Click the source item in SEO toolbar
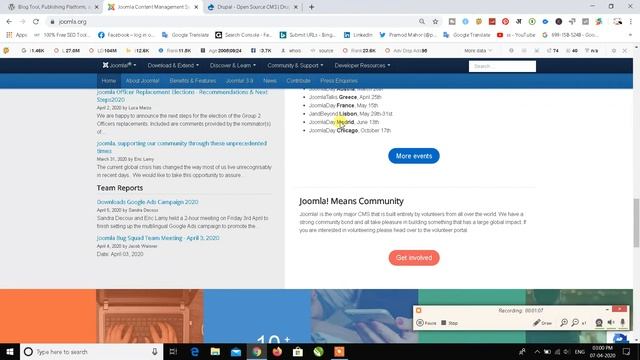 point(322,51)
